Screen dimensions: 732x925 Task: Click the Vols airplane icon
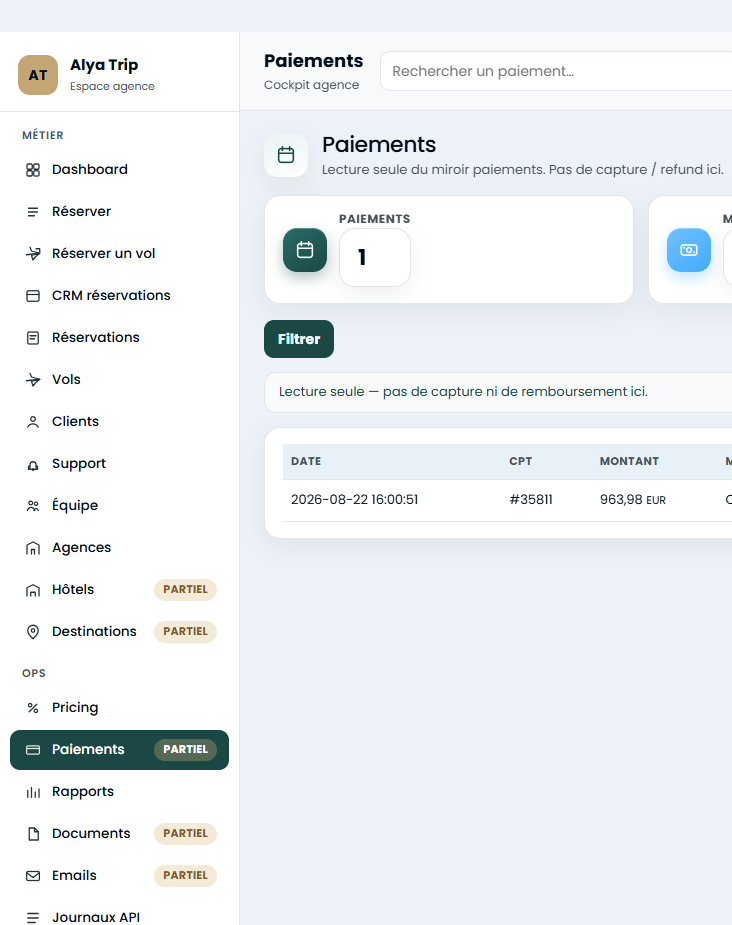coord(33,380)
